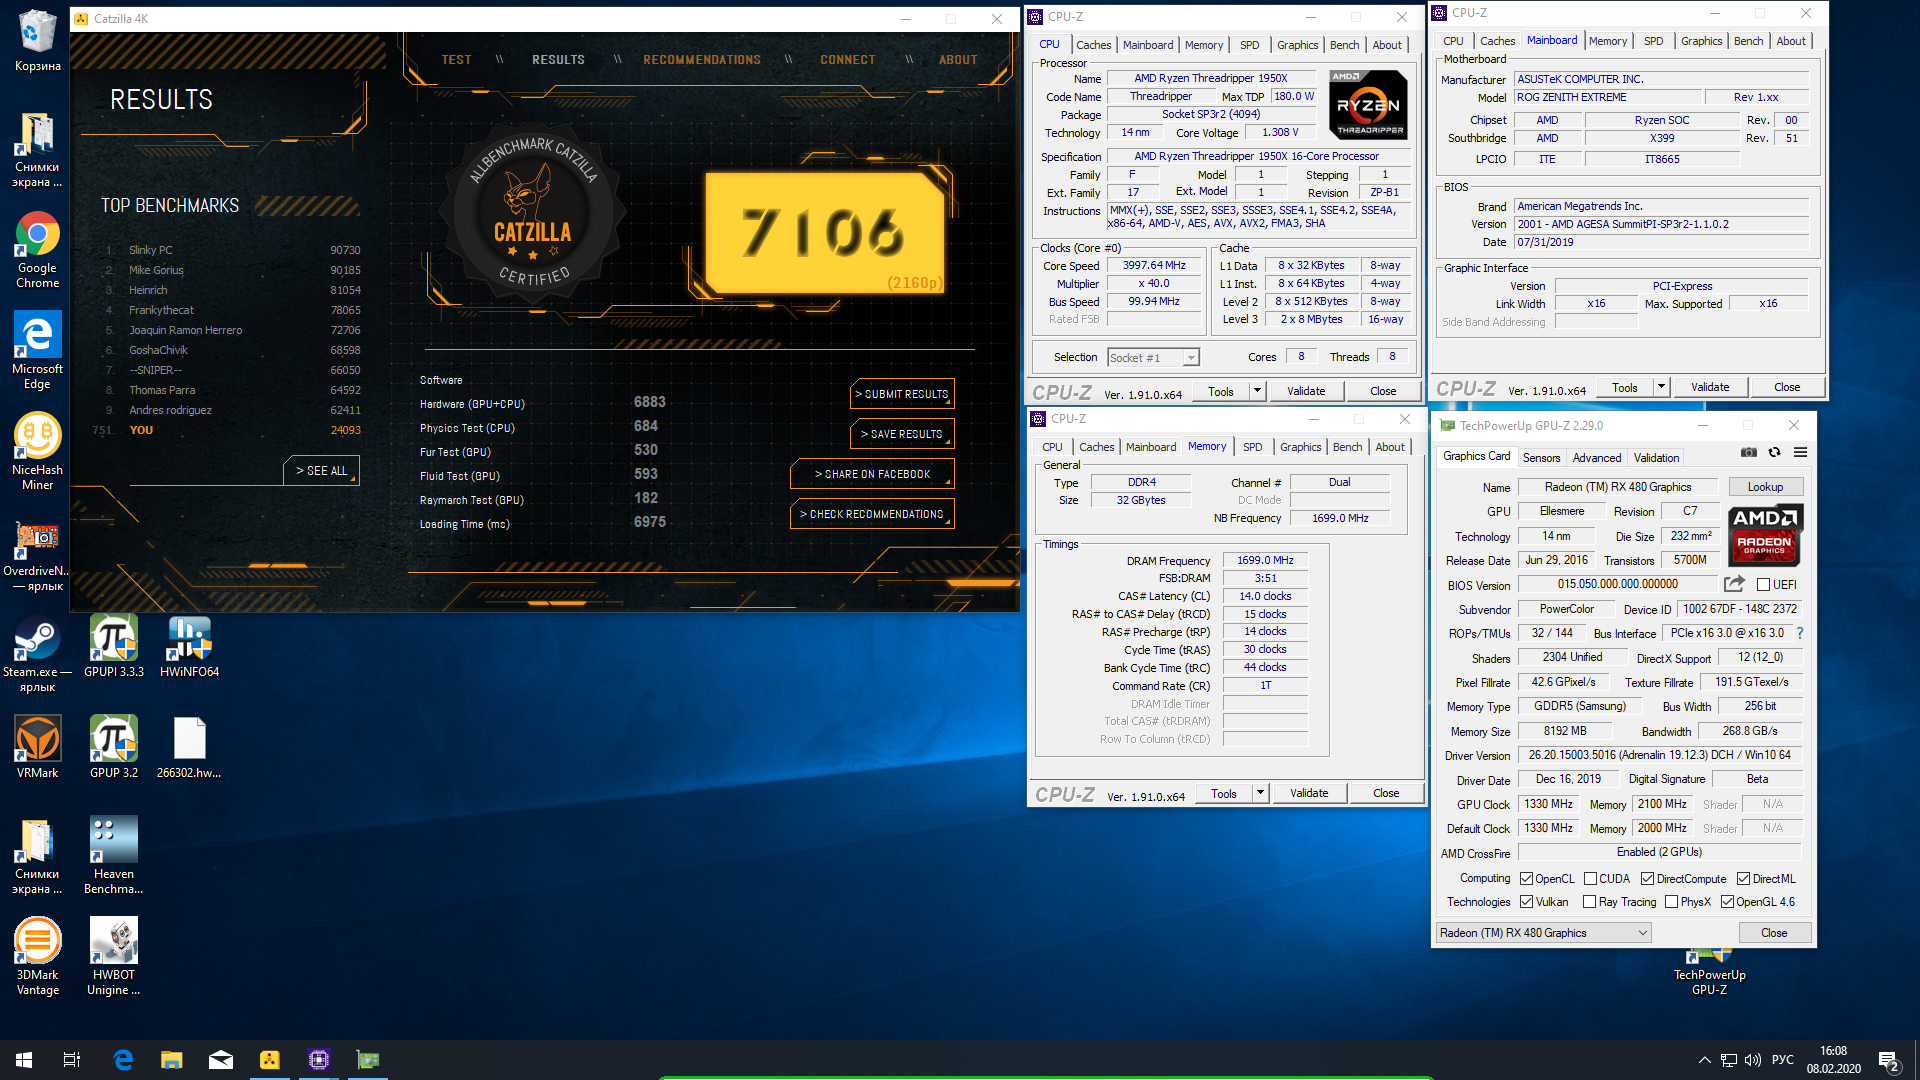Open Mail app from taskbar
The width and height of the screenshot is (1920, 1080).
(221, 1060)
